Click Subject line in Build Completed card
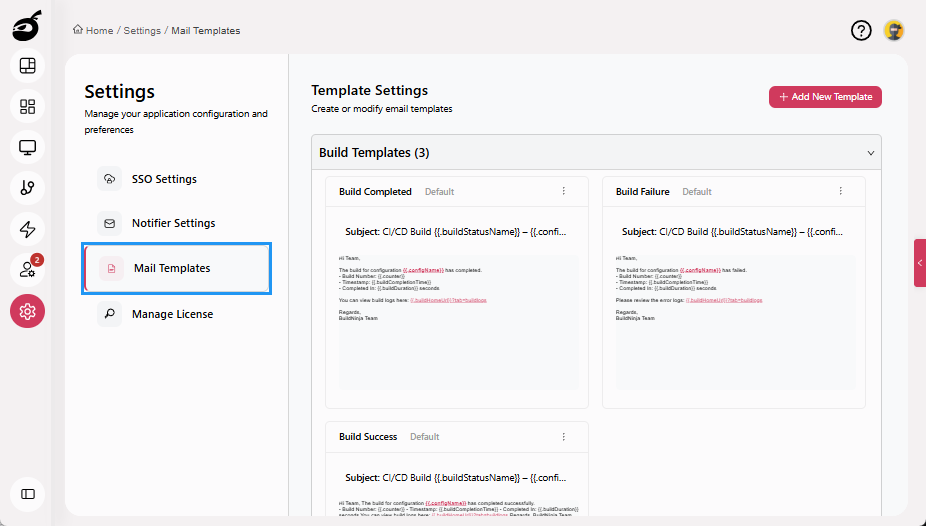The height and width of the screenshot is (526, 926). pos(455,232)
